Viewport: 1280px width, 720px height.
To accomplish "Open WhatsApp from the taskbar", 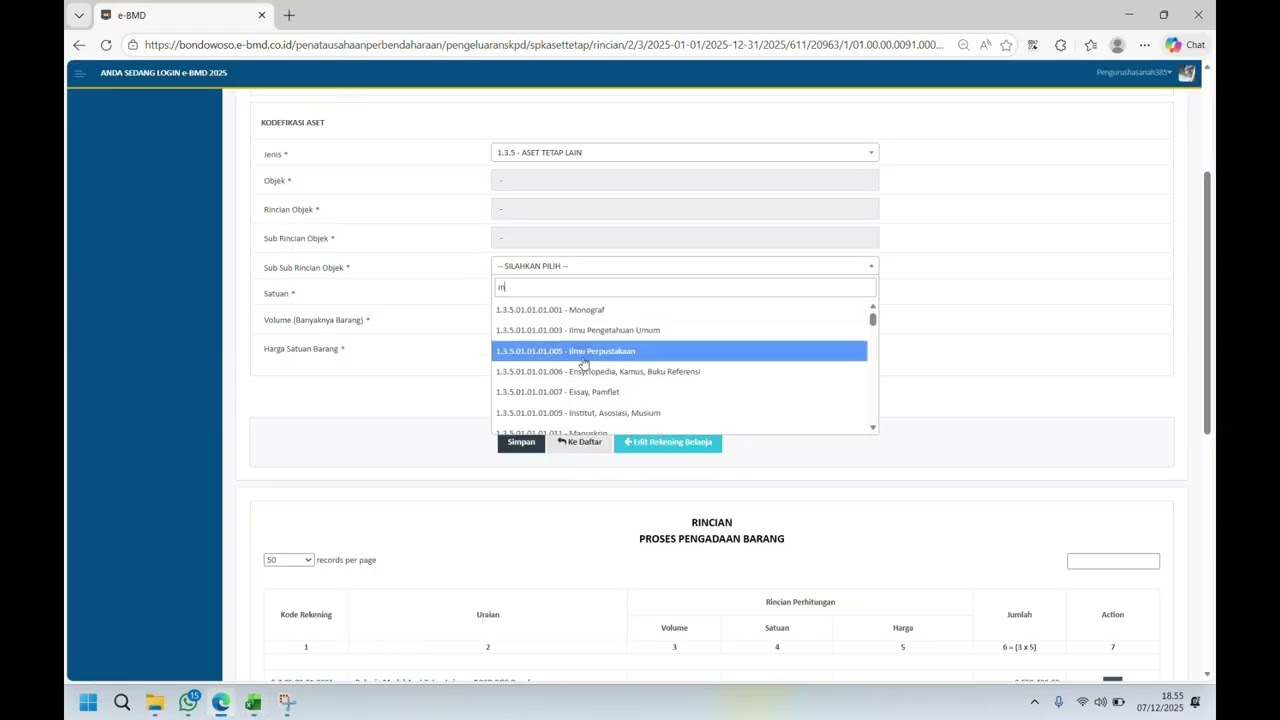I will (188, 702).
